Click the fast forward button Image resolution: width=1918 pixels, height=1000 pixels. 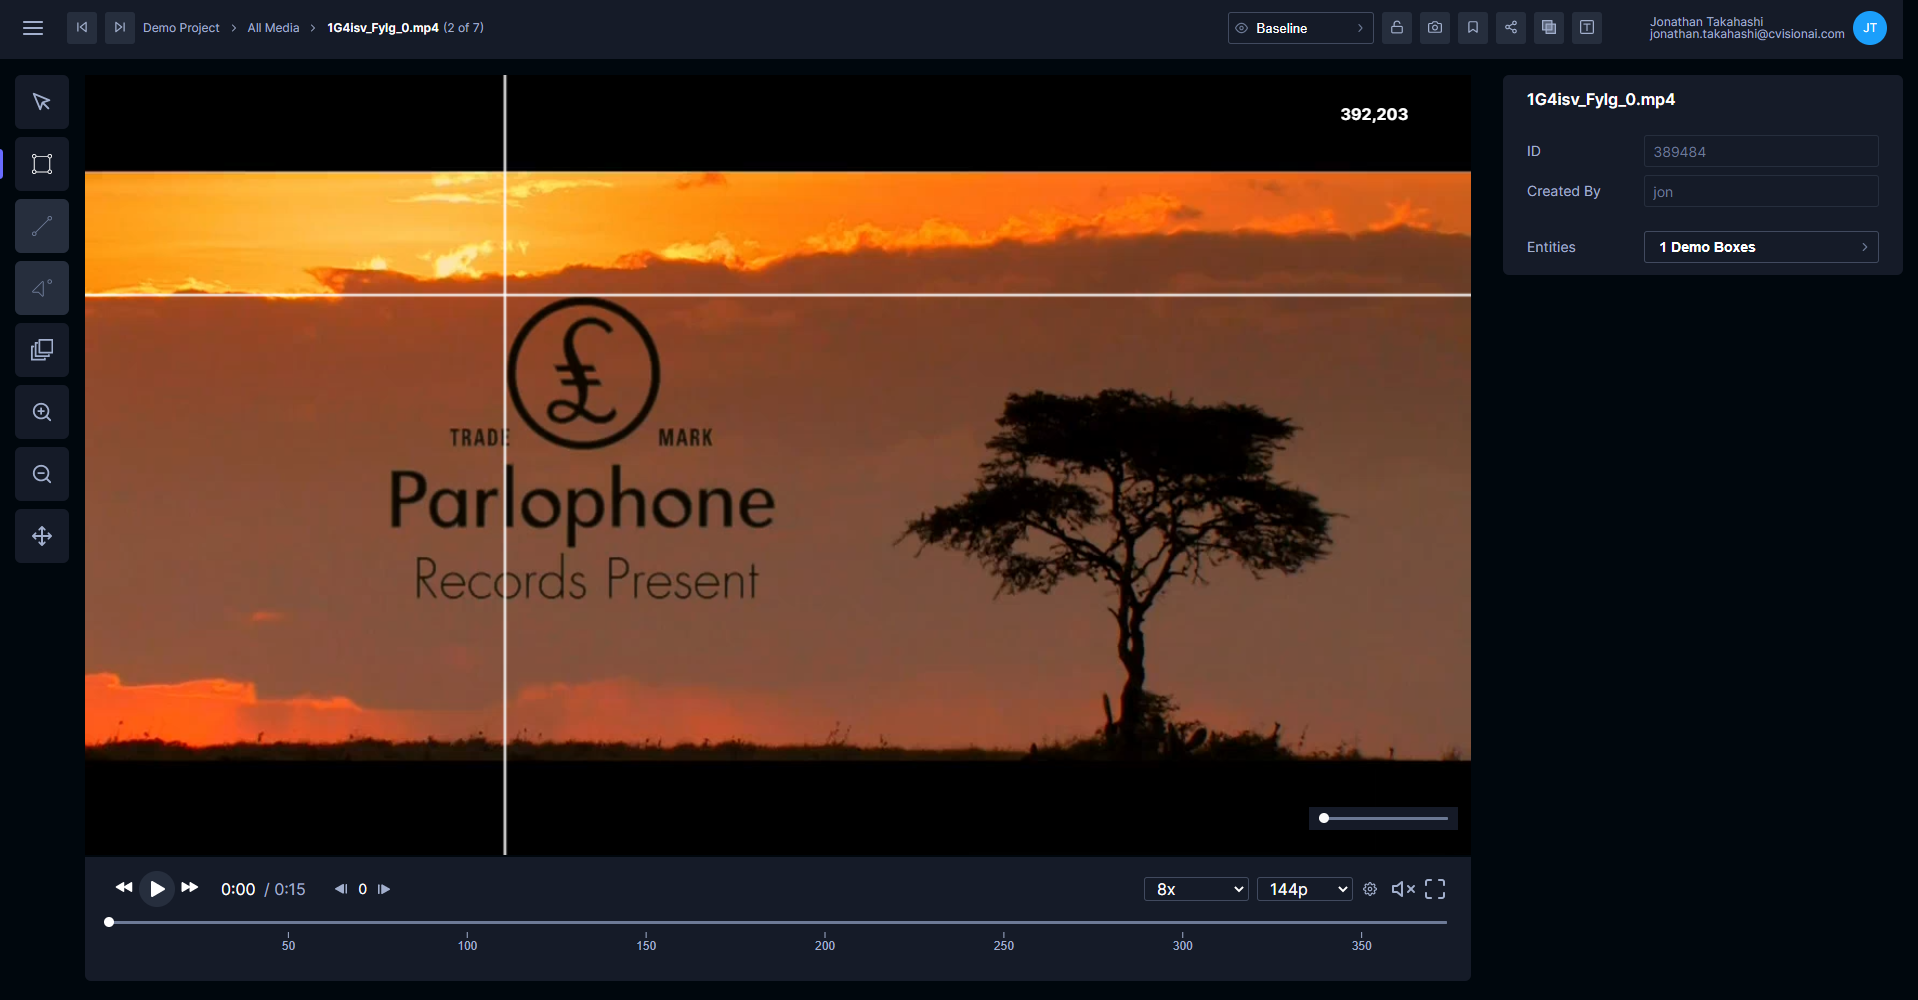[x=190, y=888]
